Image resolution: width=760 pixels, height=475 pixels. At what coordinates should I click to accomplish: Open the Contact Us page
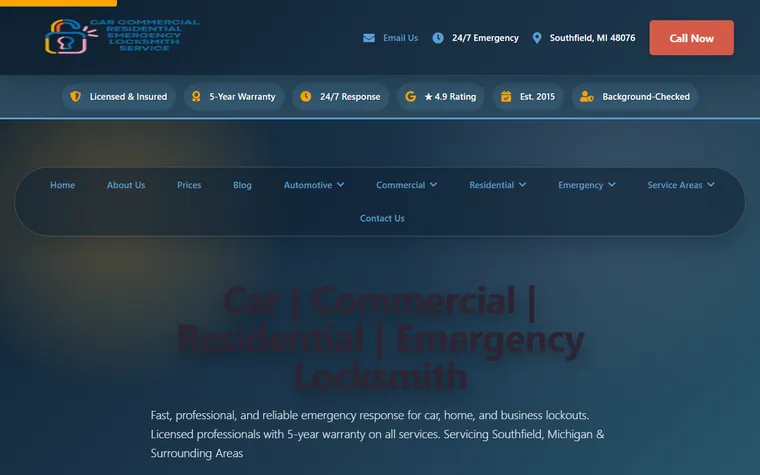pos(382,219)
